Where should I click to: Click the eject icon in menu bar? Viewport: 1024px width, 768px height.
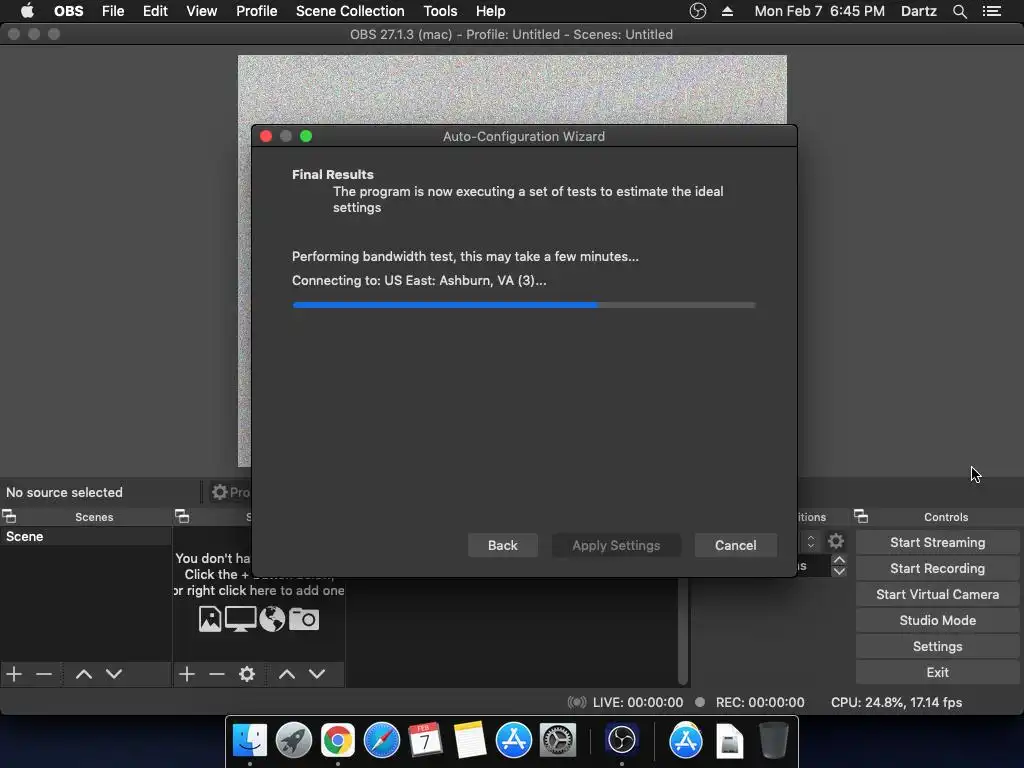tap(728, 11)
